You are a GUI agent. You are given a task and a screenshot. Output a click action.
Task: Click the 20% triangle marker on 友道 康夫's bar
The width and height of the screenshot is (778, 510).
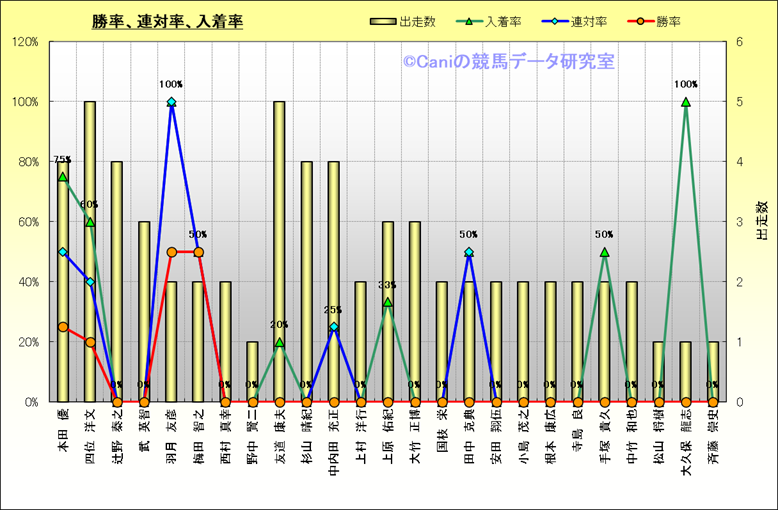(279, 342)
